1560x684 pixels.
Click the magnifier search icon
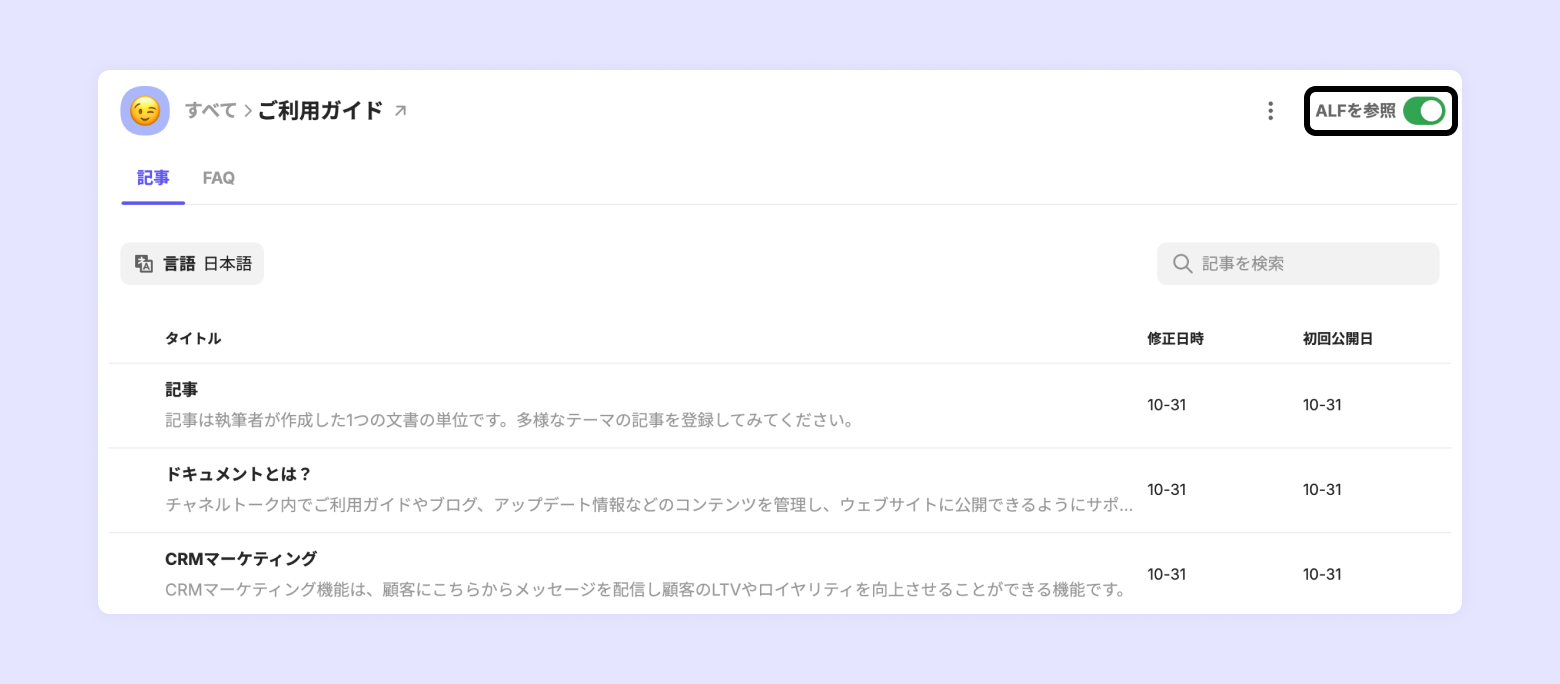point(1182,264)
